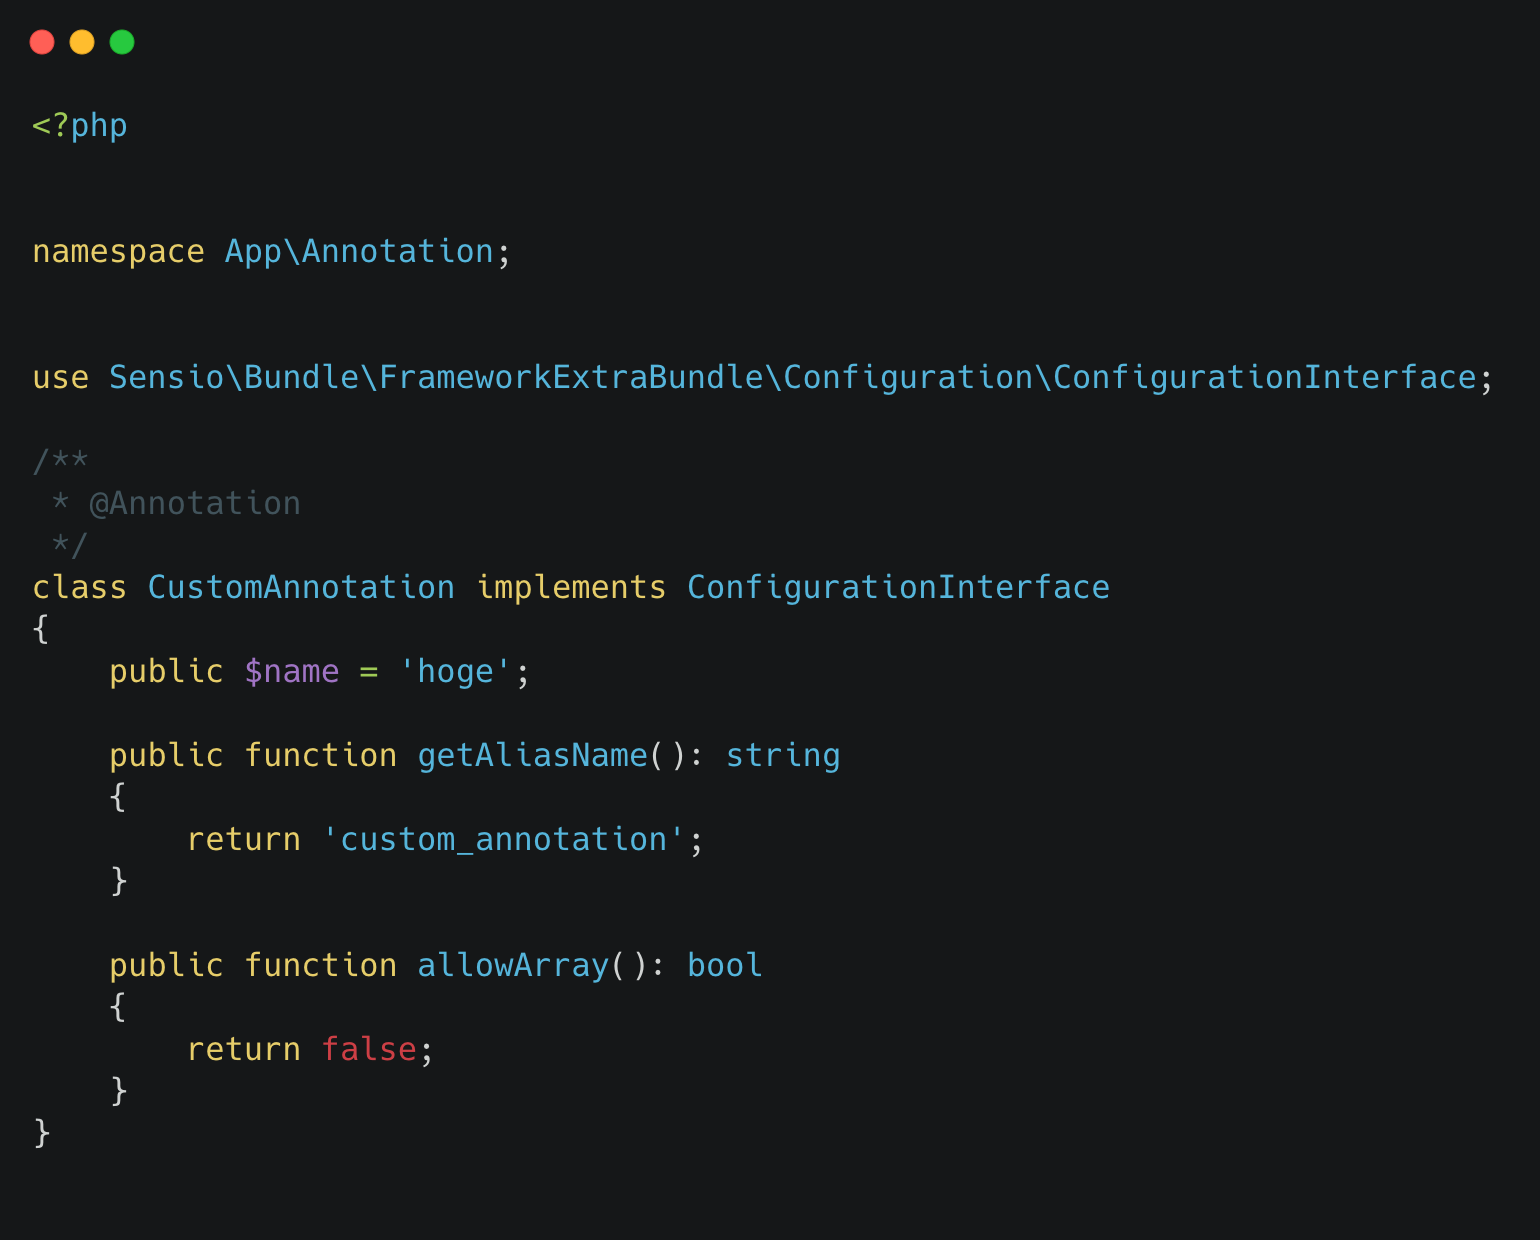
Task: Click the @Annotation docblock comment
Action: tap(195, 504)
